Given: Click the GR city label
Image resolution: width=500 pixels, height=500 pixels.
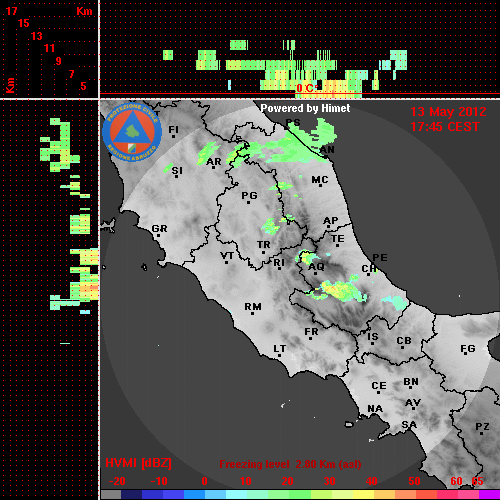Looking at the screenshot, I should pyautogui.click(x=159, y=229).
